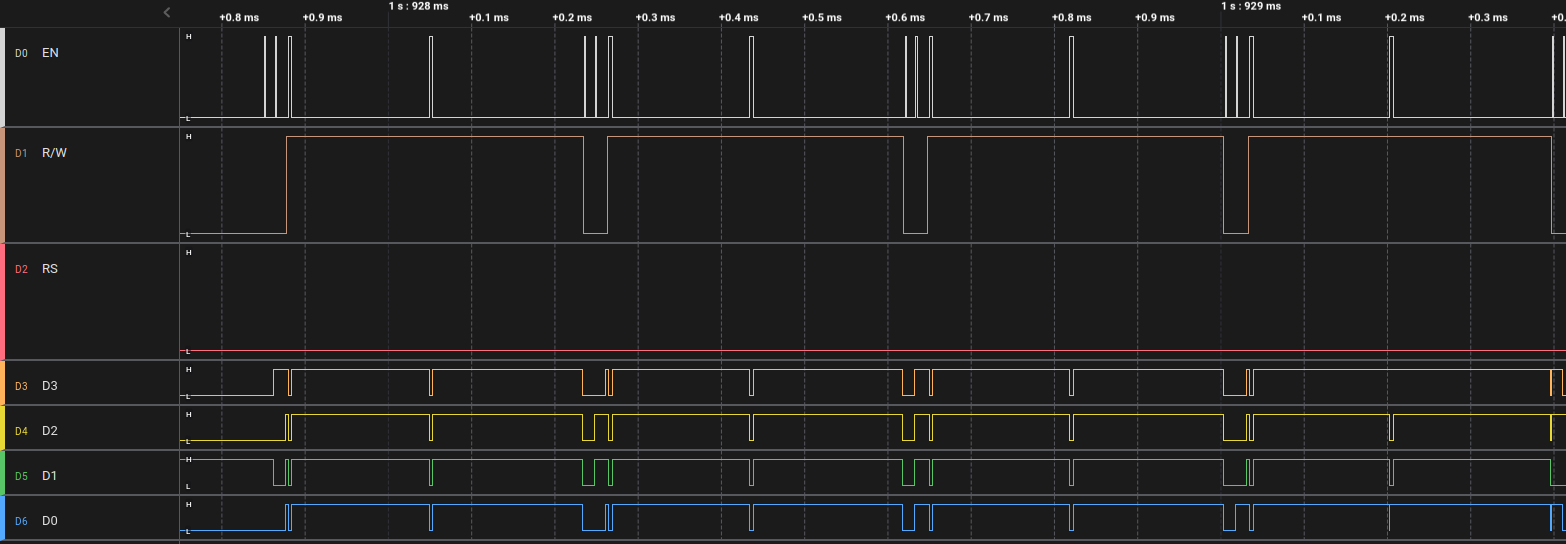This screenshot has width=1566, height=544.
Task: Click the green D5 channel index
Action: point(22,476)
